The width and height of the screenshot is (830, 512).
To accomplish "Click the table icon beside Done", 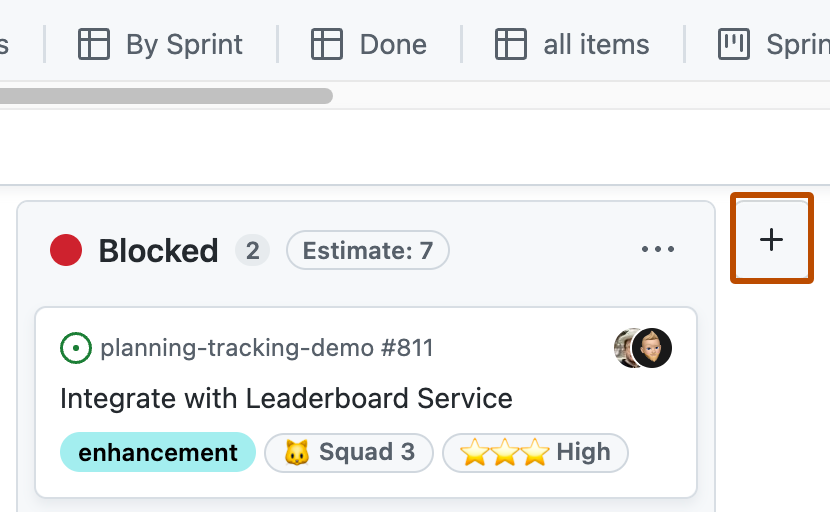I will (327, 44).
